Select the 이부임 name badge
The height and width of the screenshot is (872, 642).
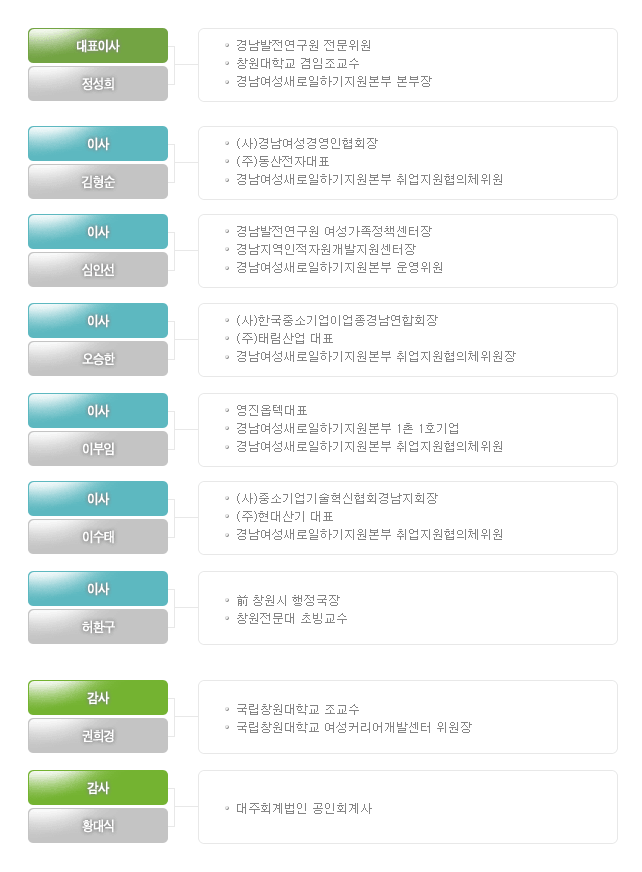(x=98, y=448)
